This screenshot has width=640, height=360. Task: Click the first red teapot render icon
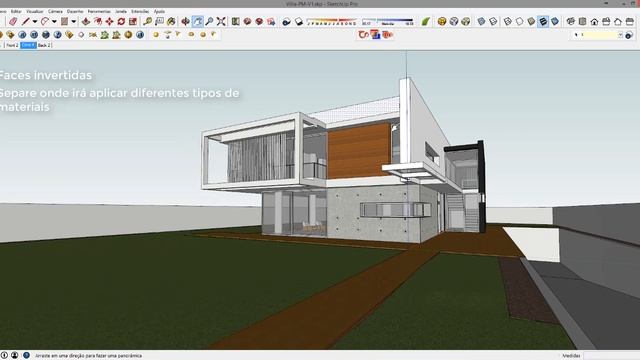tap(363, 35)
